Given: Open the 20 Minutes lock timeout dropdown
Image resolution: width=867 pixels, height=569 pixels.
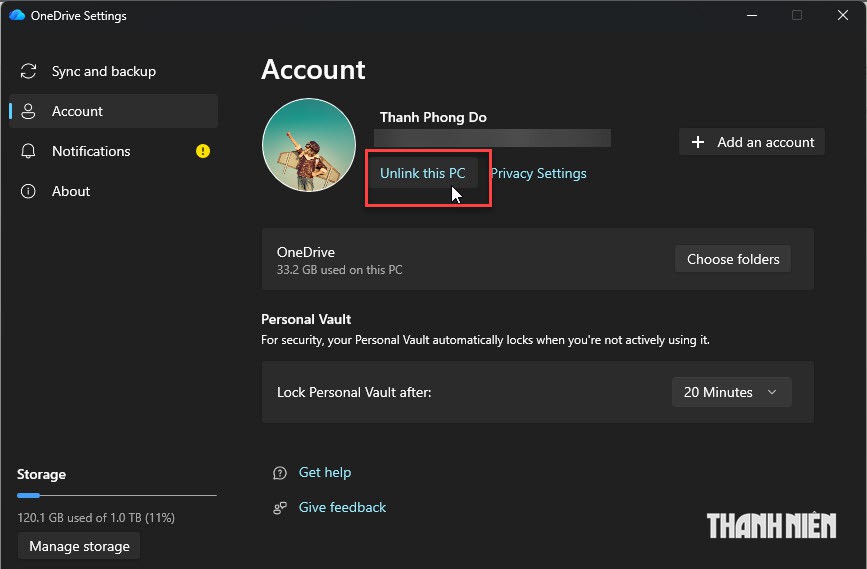Looking at the screenshot, I should (x=732, y=392).
